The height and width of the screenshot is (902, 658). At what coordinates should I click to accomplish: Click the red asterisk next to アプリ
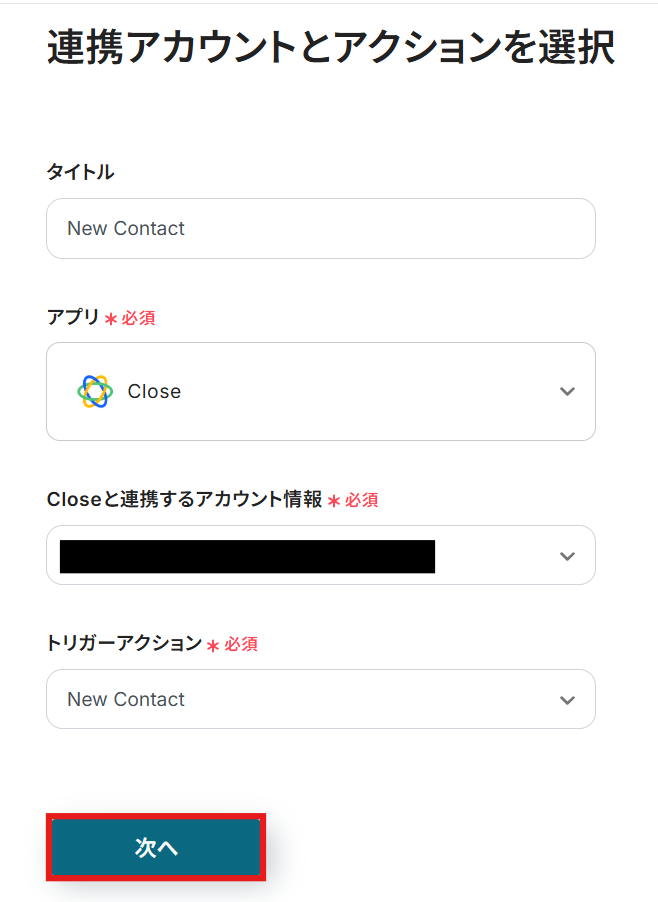111,320
